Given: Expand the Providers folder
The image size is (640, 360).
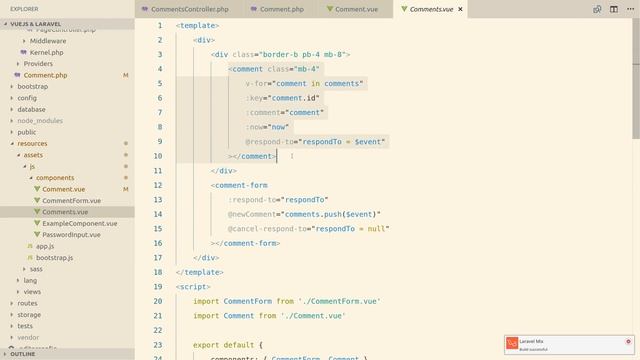Looking at the screenshot, I should coord(38,64).
